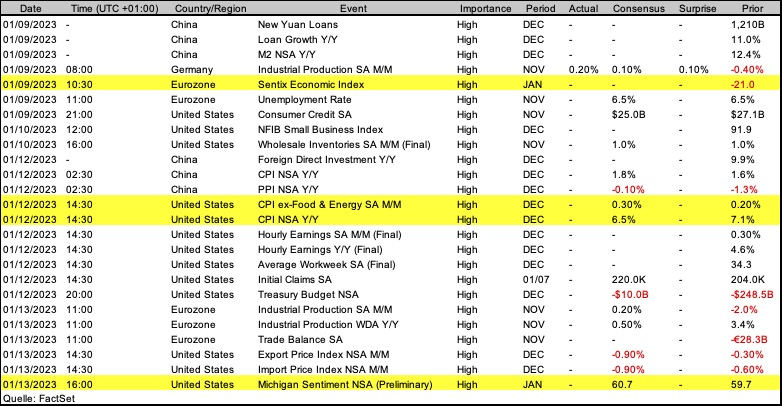This screenshot has height=406, width=782.
Task: Select Industrial Production WDA Y/Y event
Action: point(328,324)
